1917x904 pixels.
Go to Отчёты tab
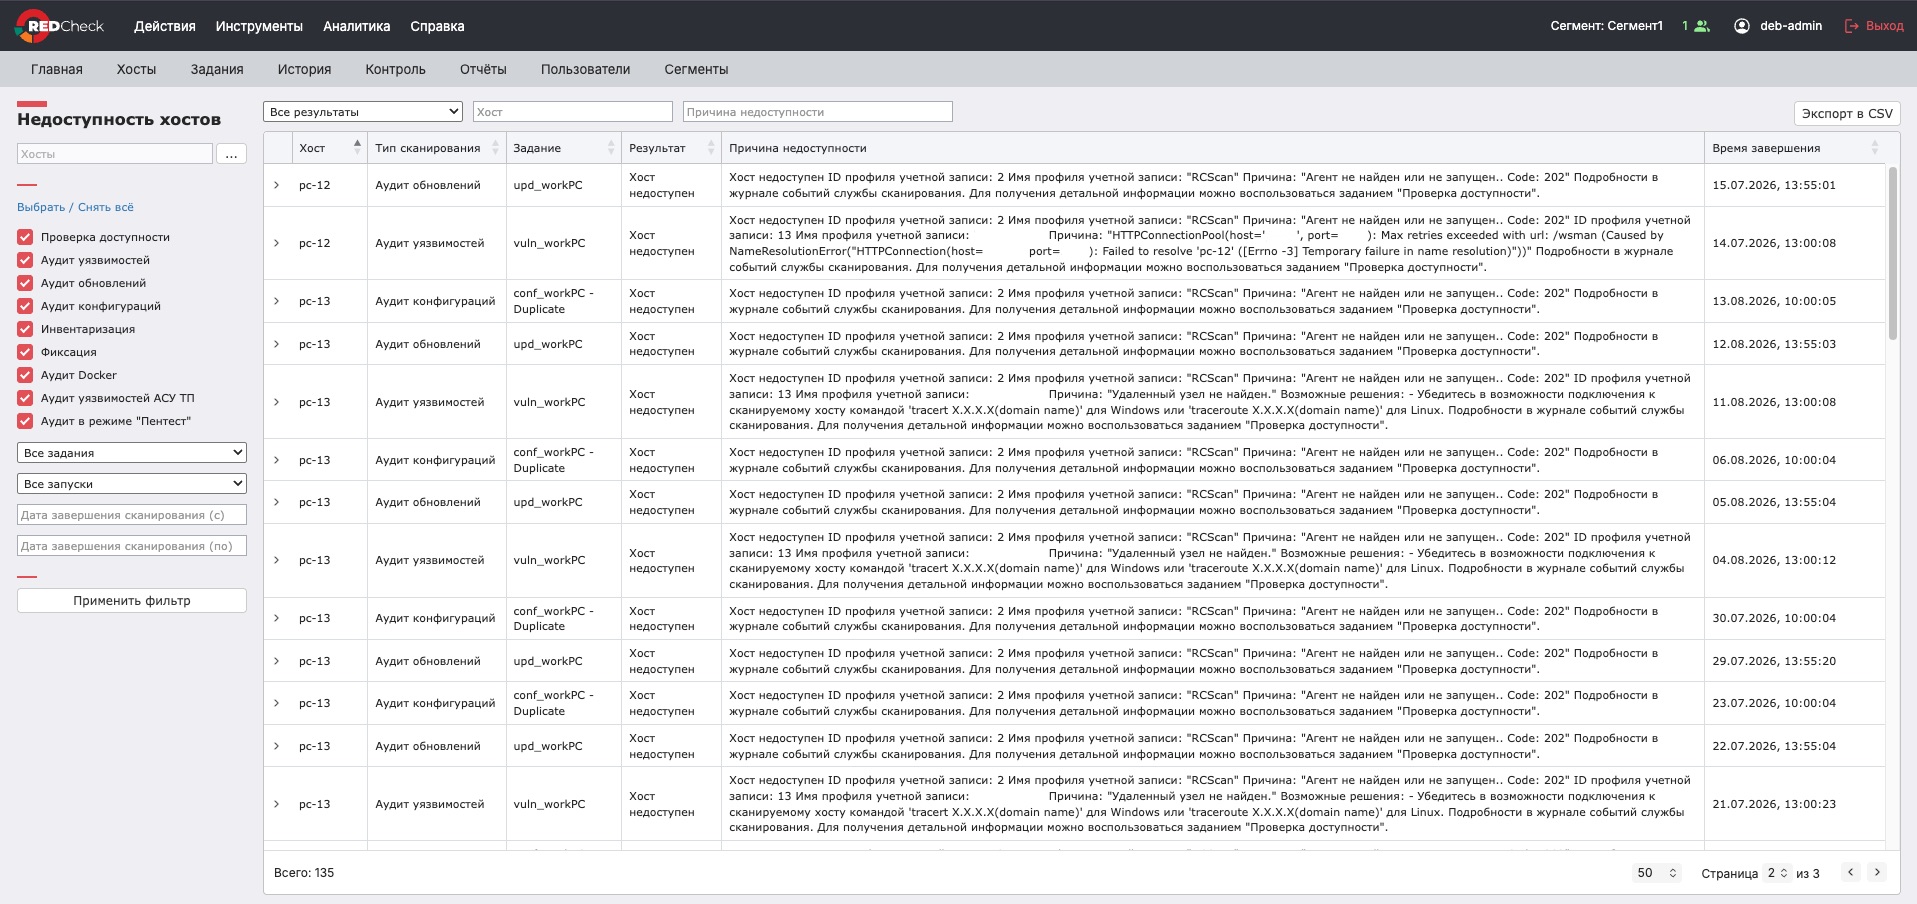click(x=483, y=69)
